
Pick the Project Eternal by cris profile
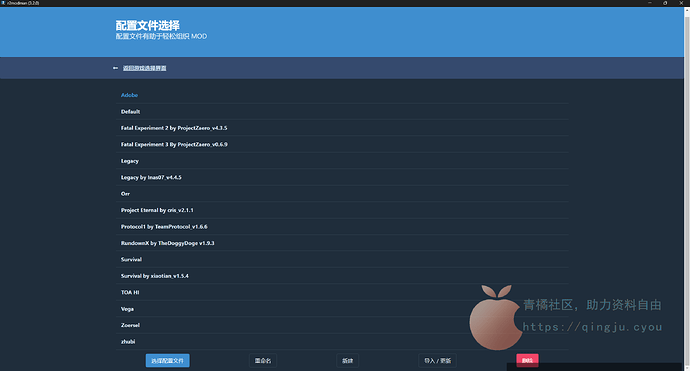[x=342, y=210]
